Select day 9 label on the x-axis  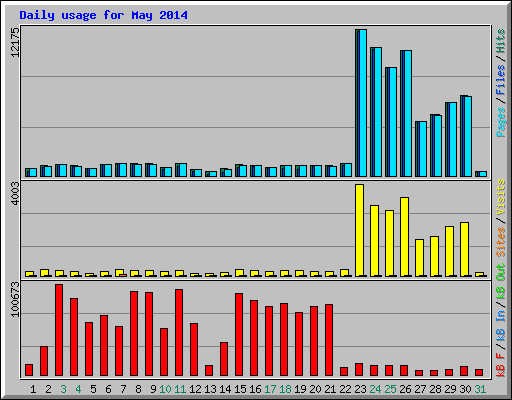[x=153, y=389]
